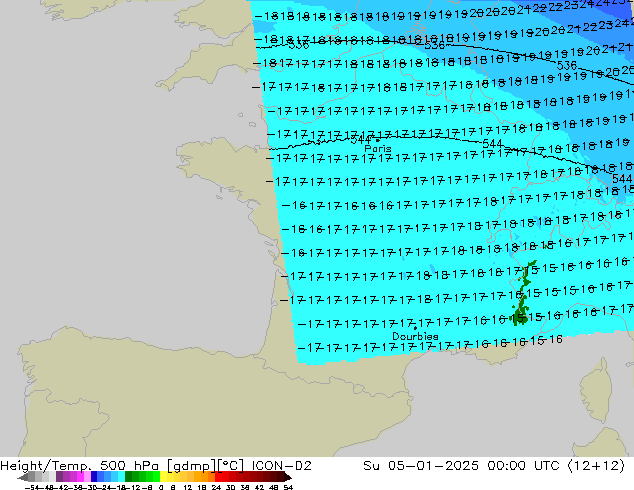The width and height of the screenshot is (634, 490).
Task: Click the dark purple swatch in the legend
Action: coord(59,477)
